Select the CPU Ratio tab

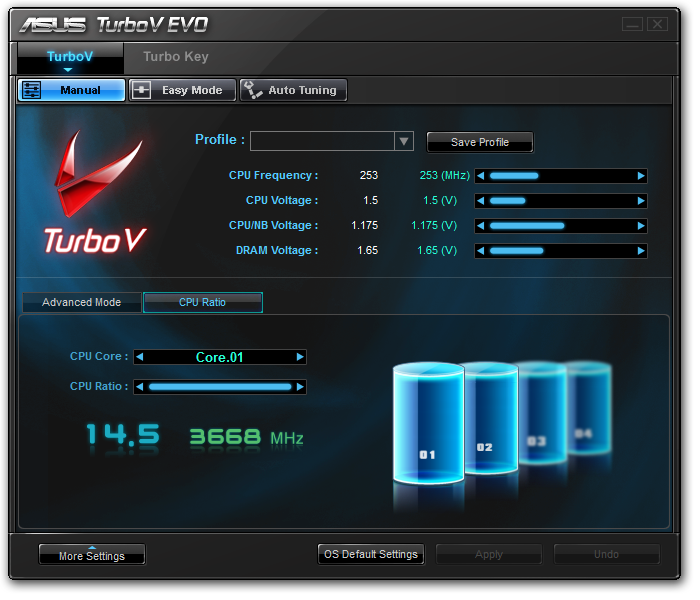pyautogui.click(x=204, y=305)
